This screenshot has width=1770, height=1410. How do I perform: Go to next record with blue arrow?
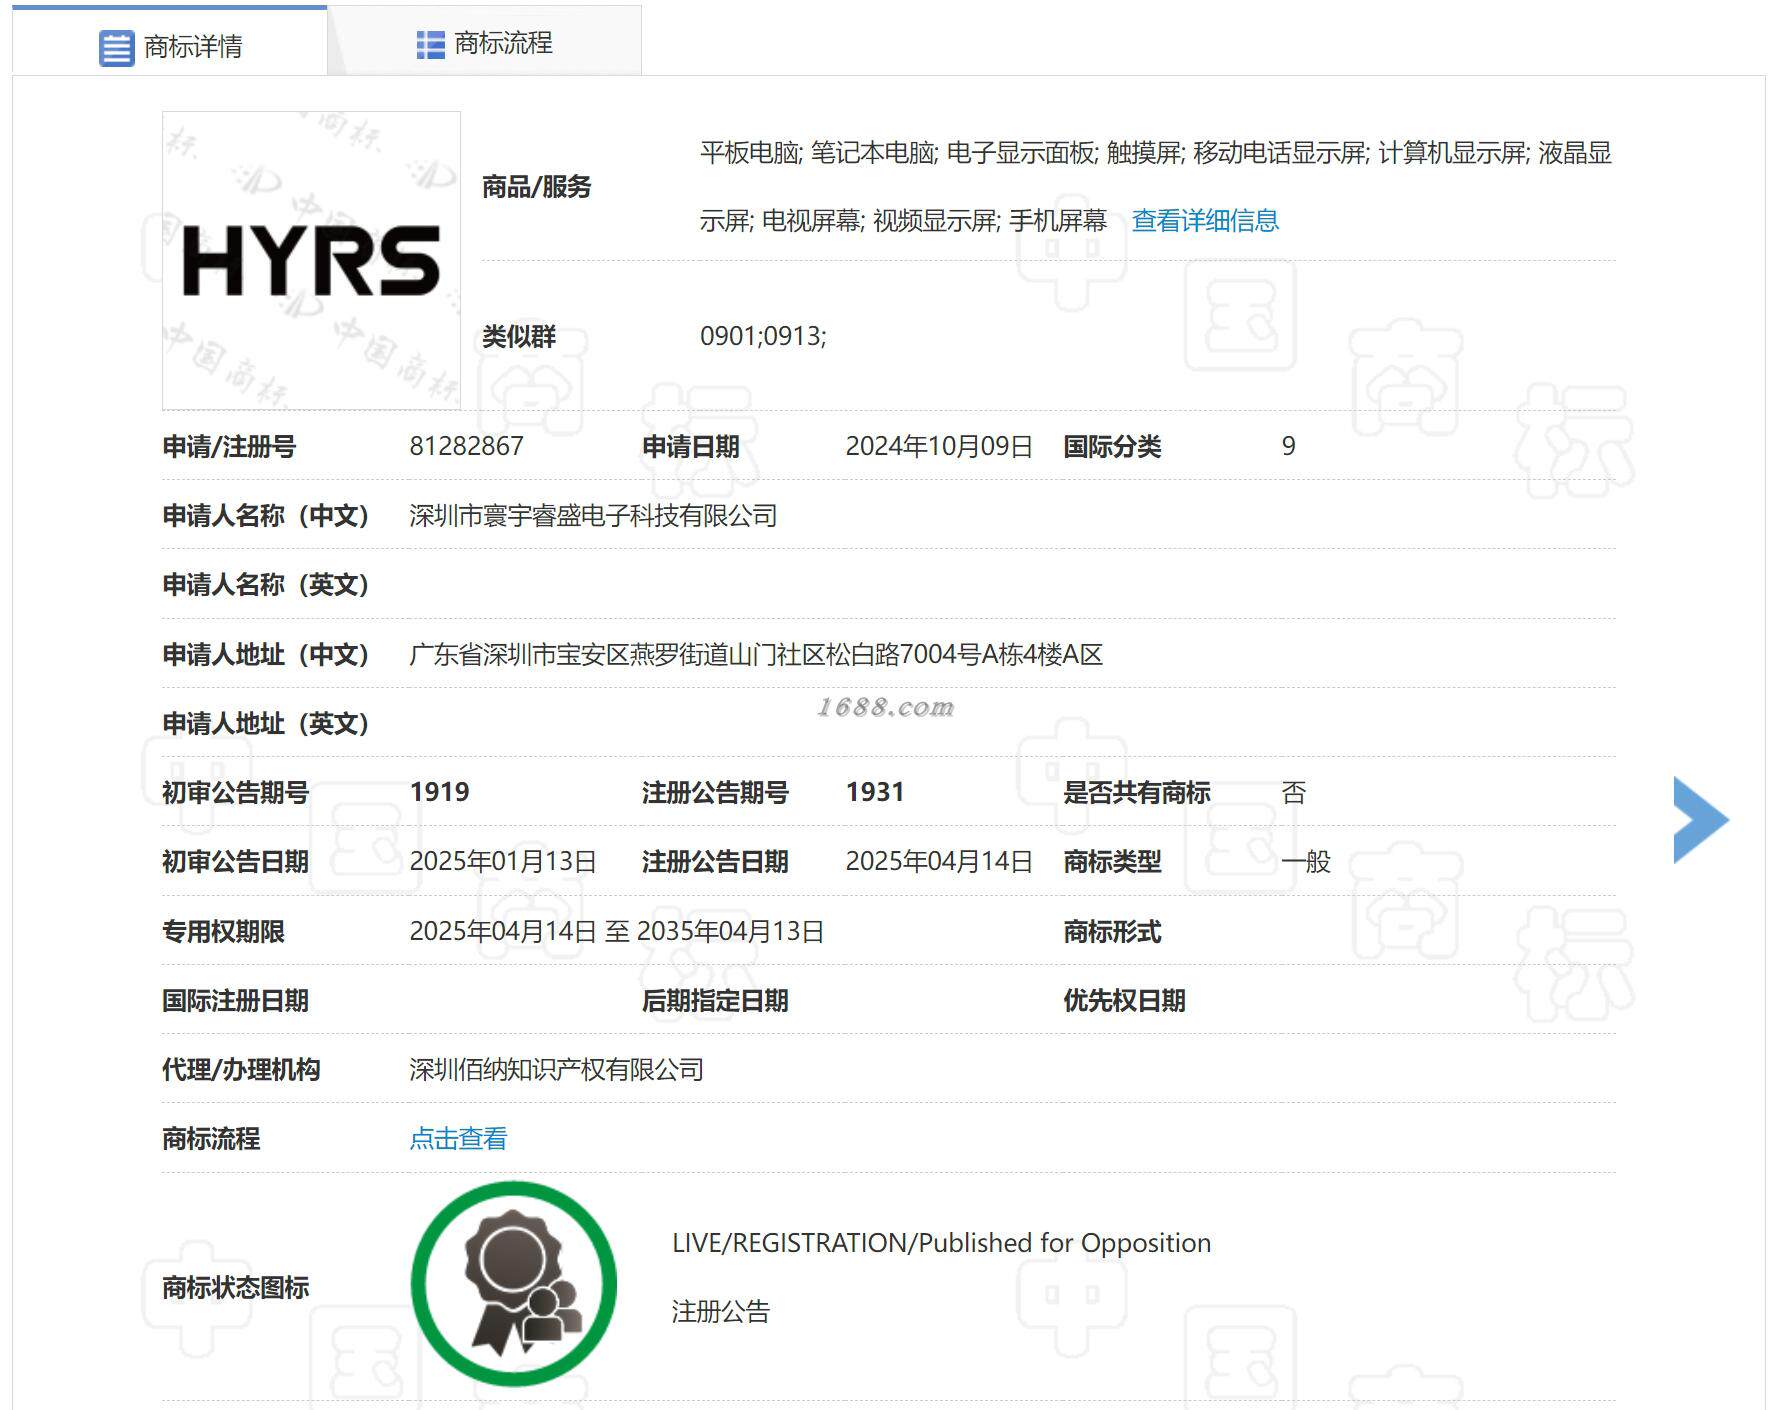click(x=1700, y=820)
